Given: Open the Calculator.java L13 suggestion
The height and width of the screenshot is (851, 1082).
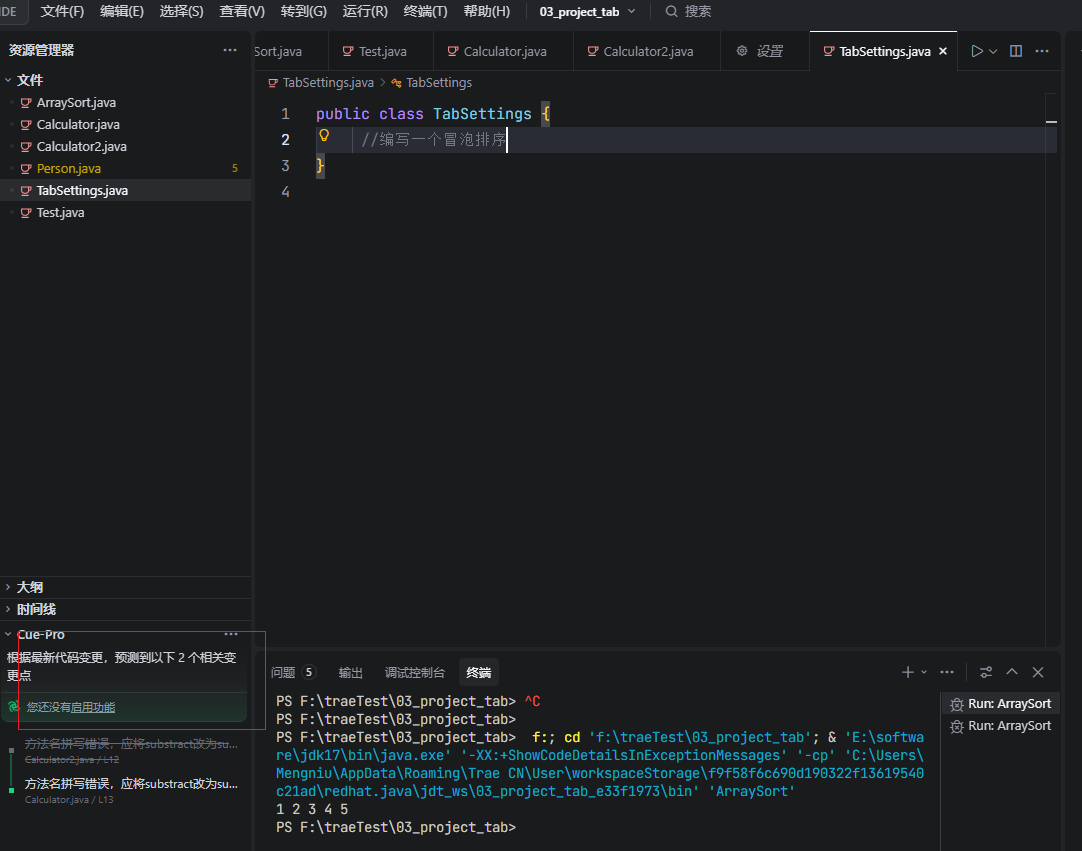Looking at the screenshot, I should [x=131, y=791].
